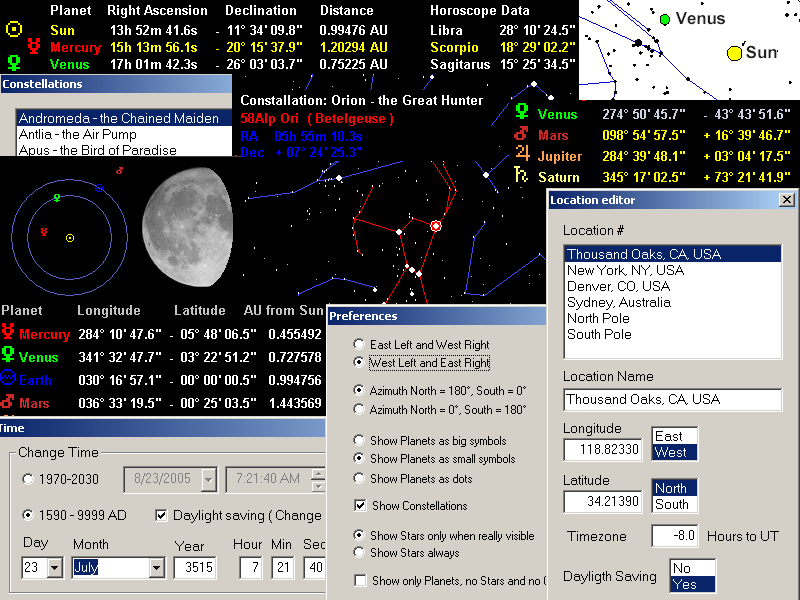
Task: Click the yellow Sun symbol icon
Action: click(14, 29)
